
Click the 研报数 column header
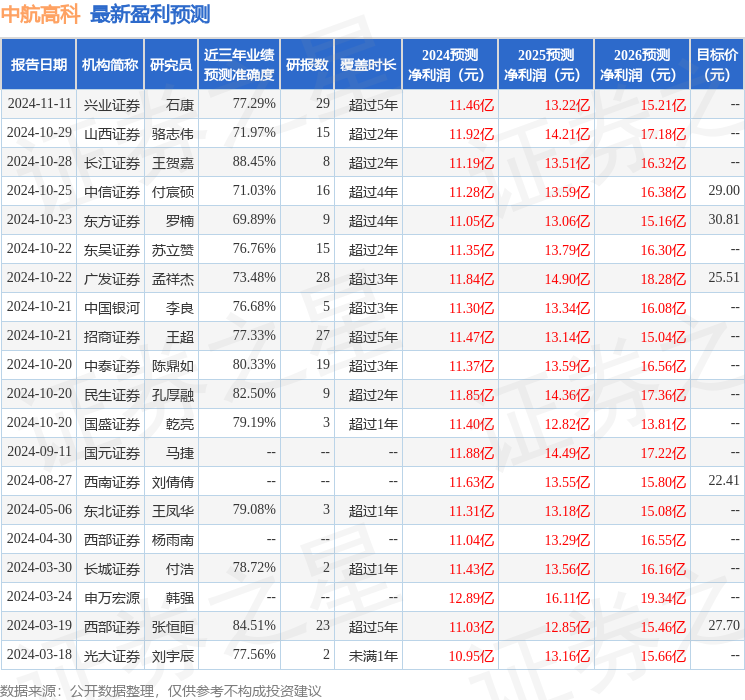click(x=307, y=65)
